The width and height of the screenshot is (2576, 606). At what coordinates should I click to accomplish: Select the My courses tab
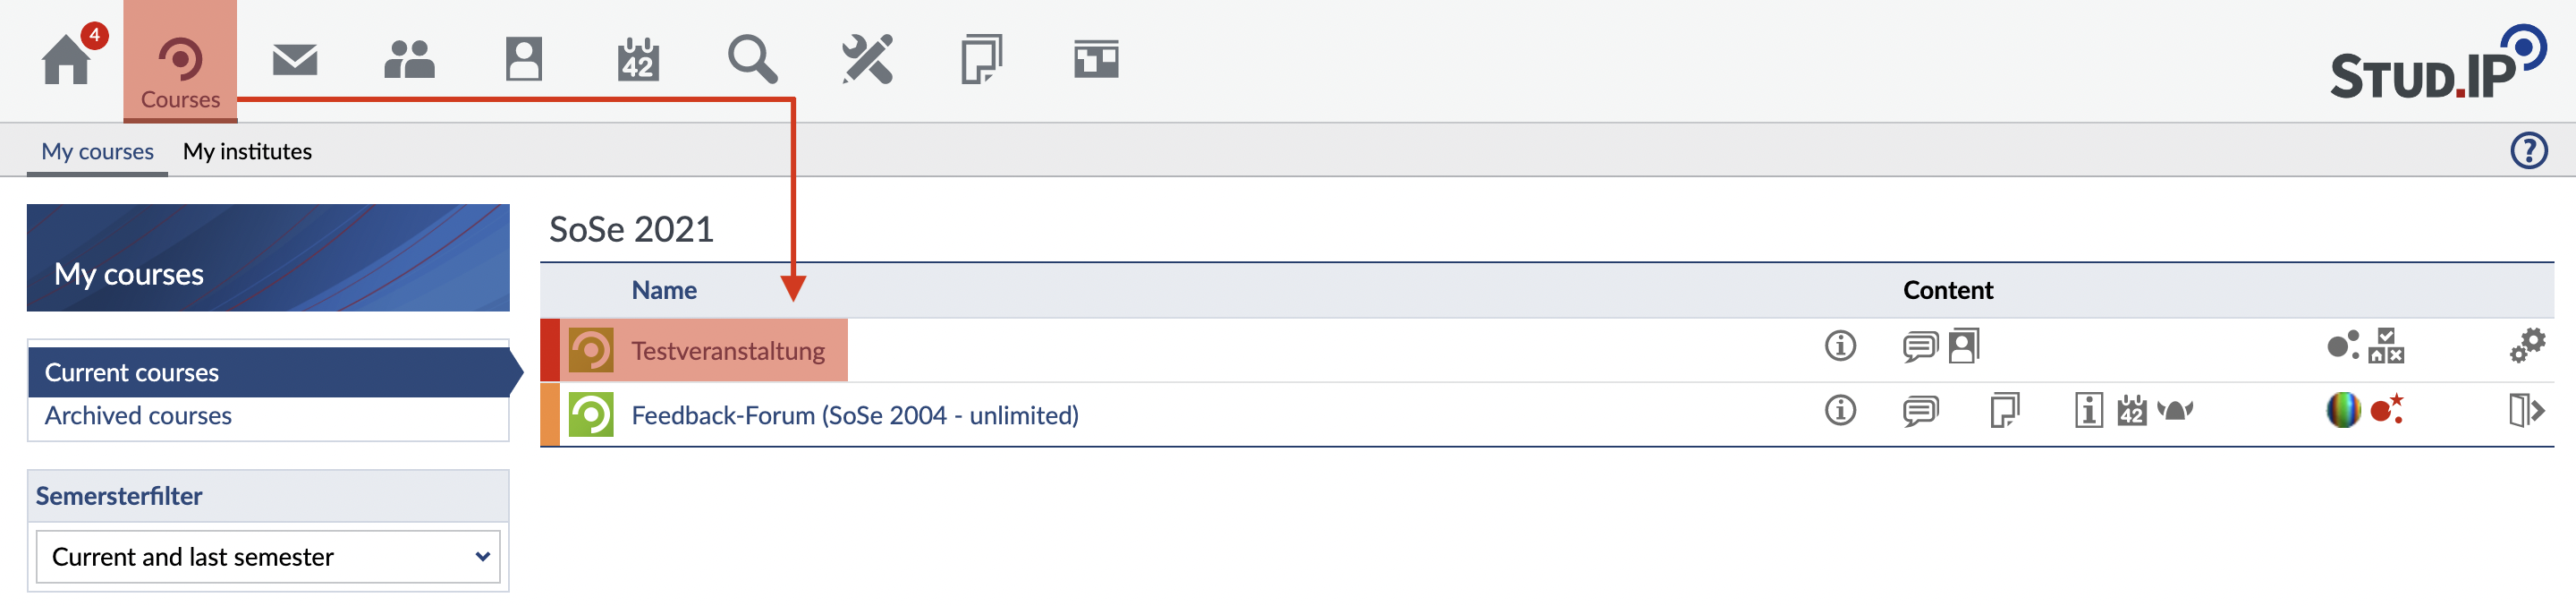(x=97, y=152)
